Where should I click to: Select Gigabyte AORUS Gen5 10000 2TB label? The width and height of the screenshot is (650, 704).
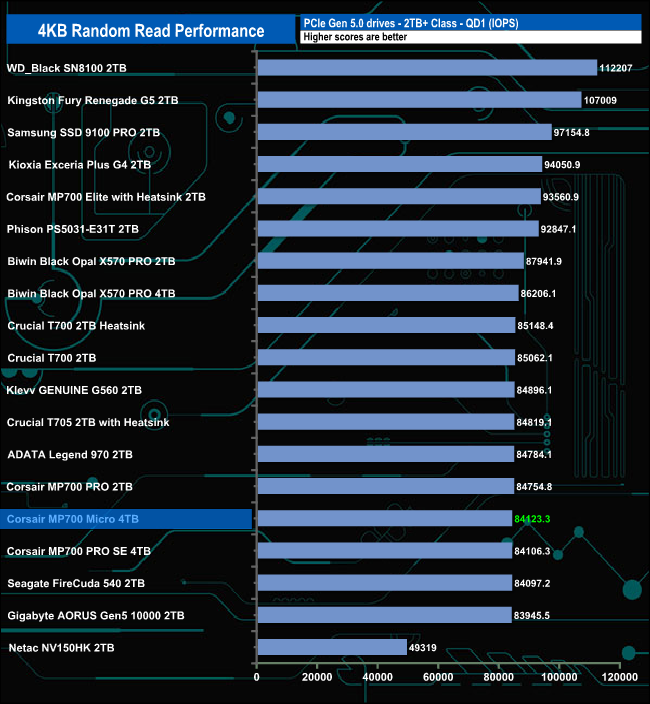pyautogui.click(x=96, y=616)
